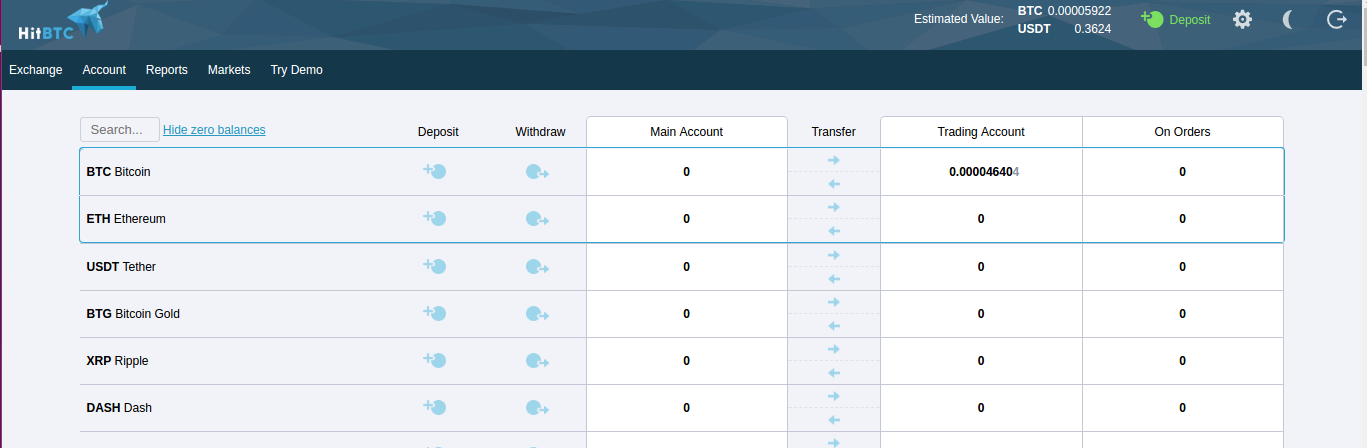Toggle night mode moon icon

(1289, 19)
